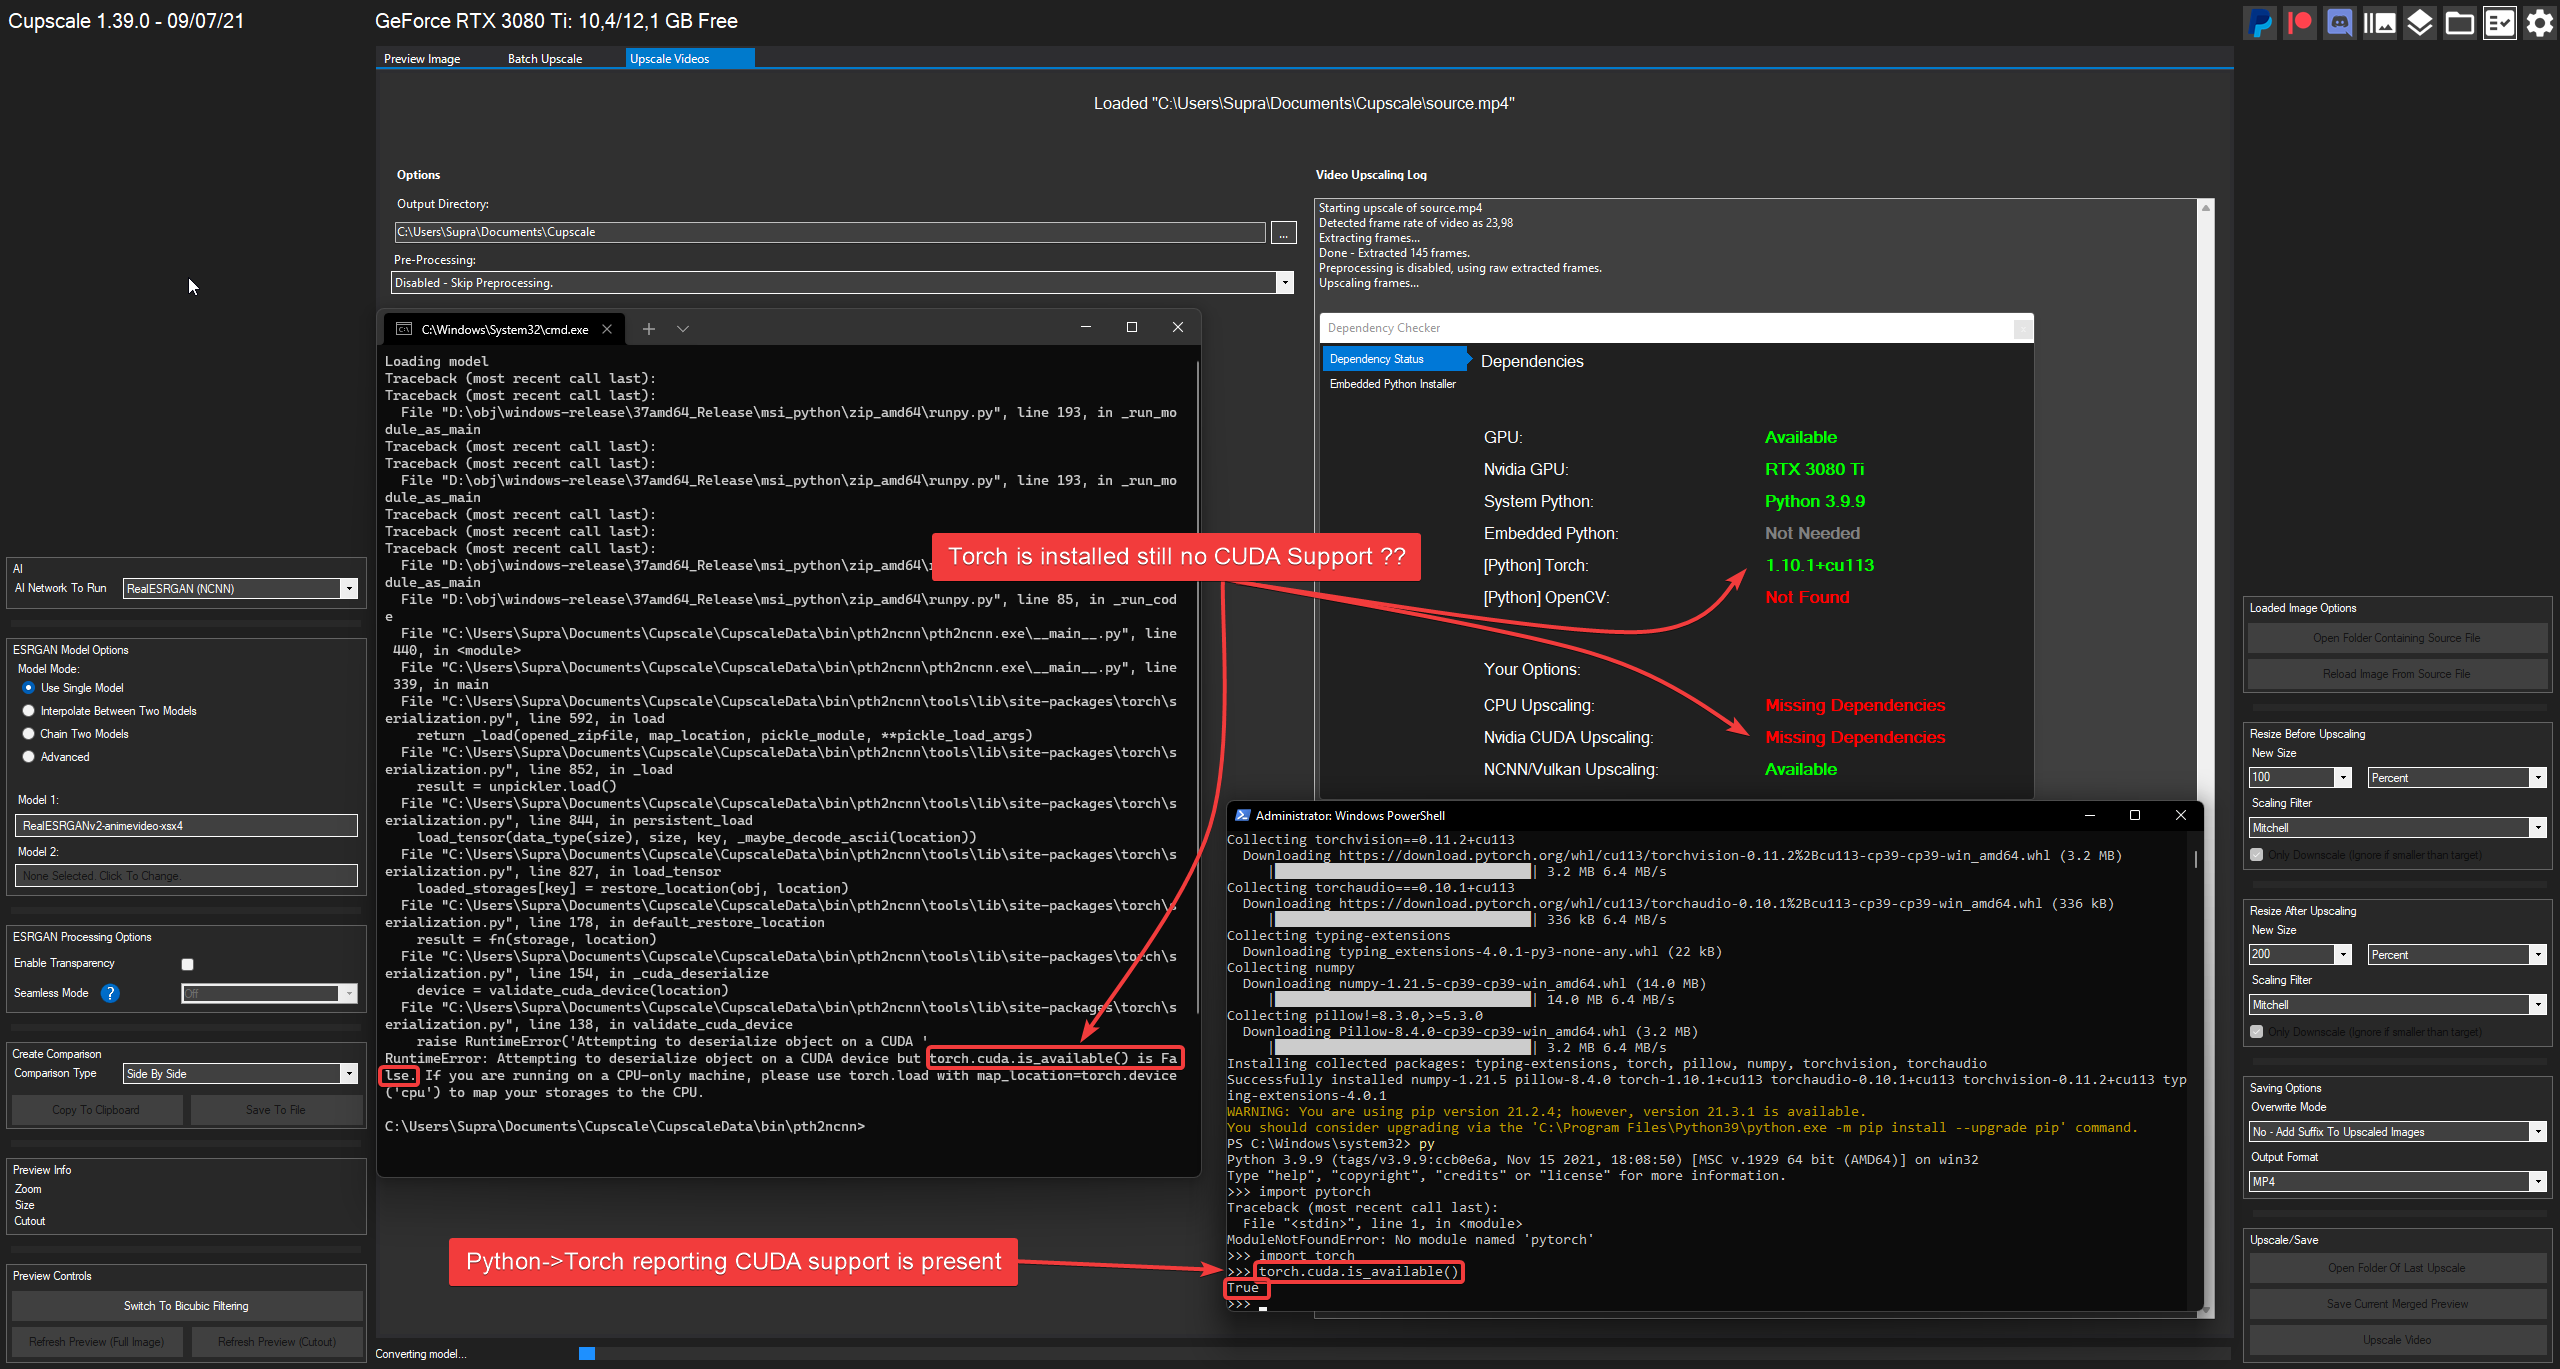
Task: Open the PayPal donation page icon
Action: pyautogui.click(x=2260, y=22)
